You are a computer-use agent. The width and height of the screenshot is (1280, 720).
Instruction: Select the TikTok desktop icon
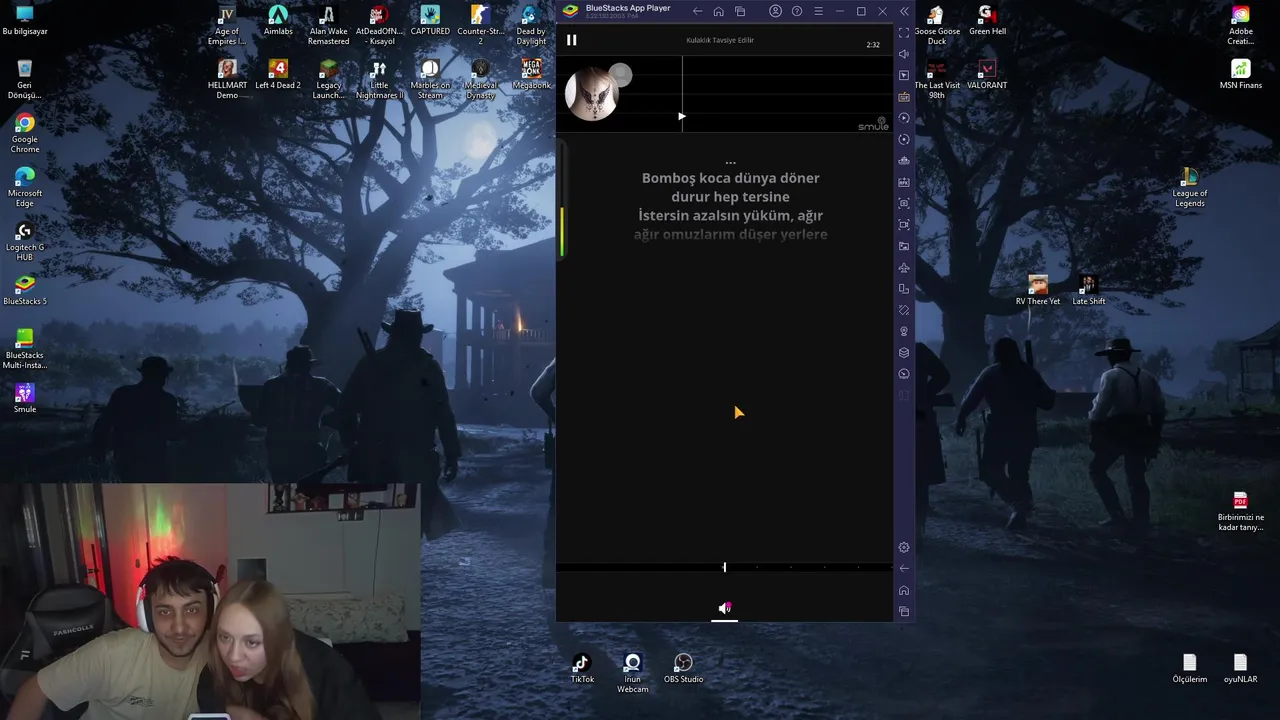pos(582,668)
